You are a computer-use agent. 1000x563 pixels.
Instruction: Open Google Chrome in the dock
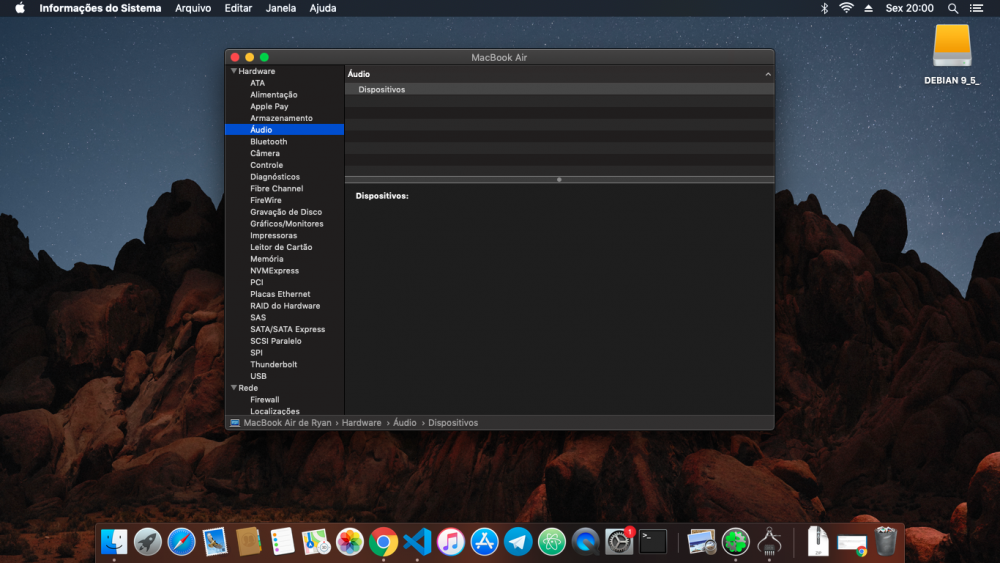[383, 542]
